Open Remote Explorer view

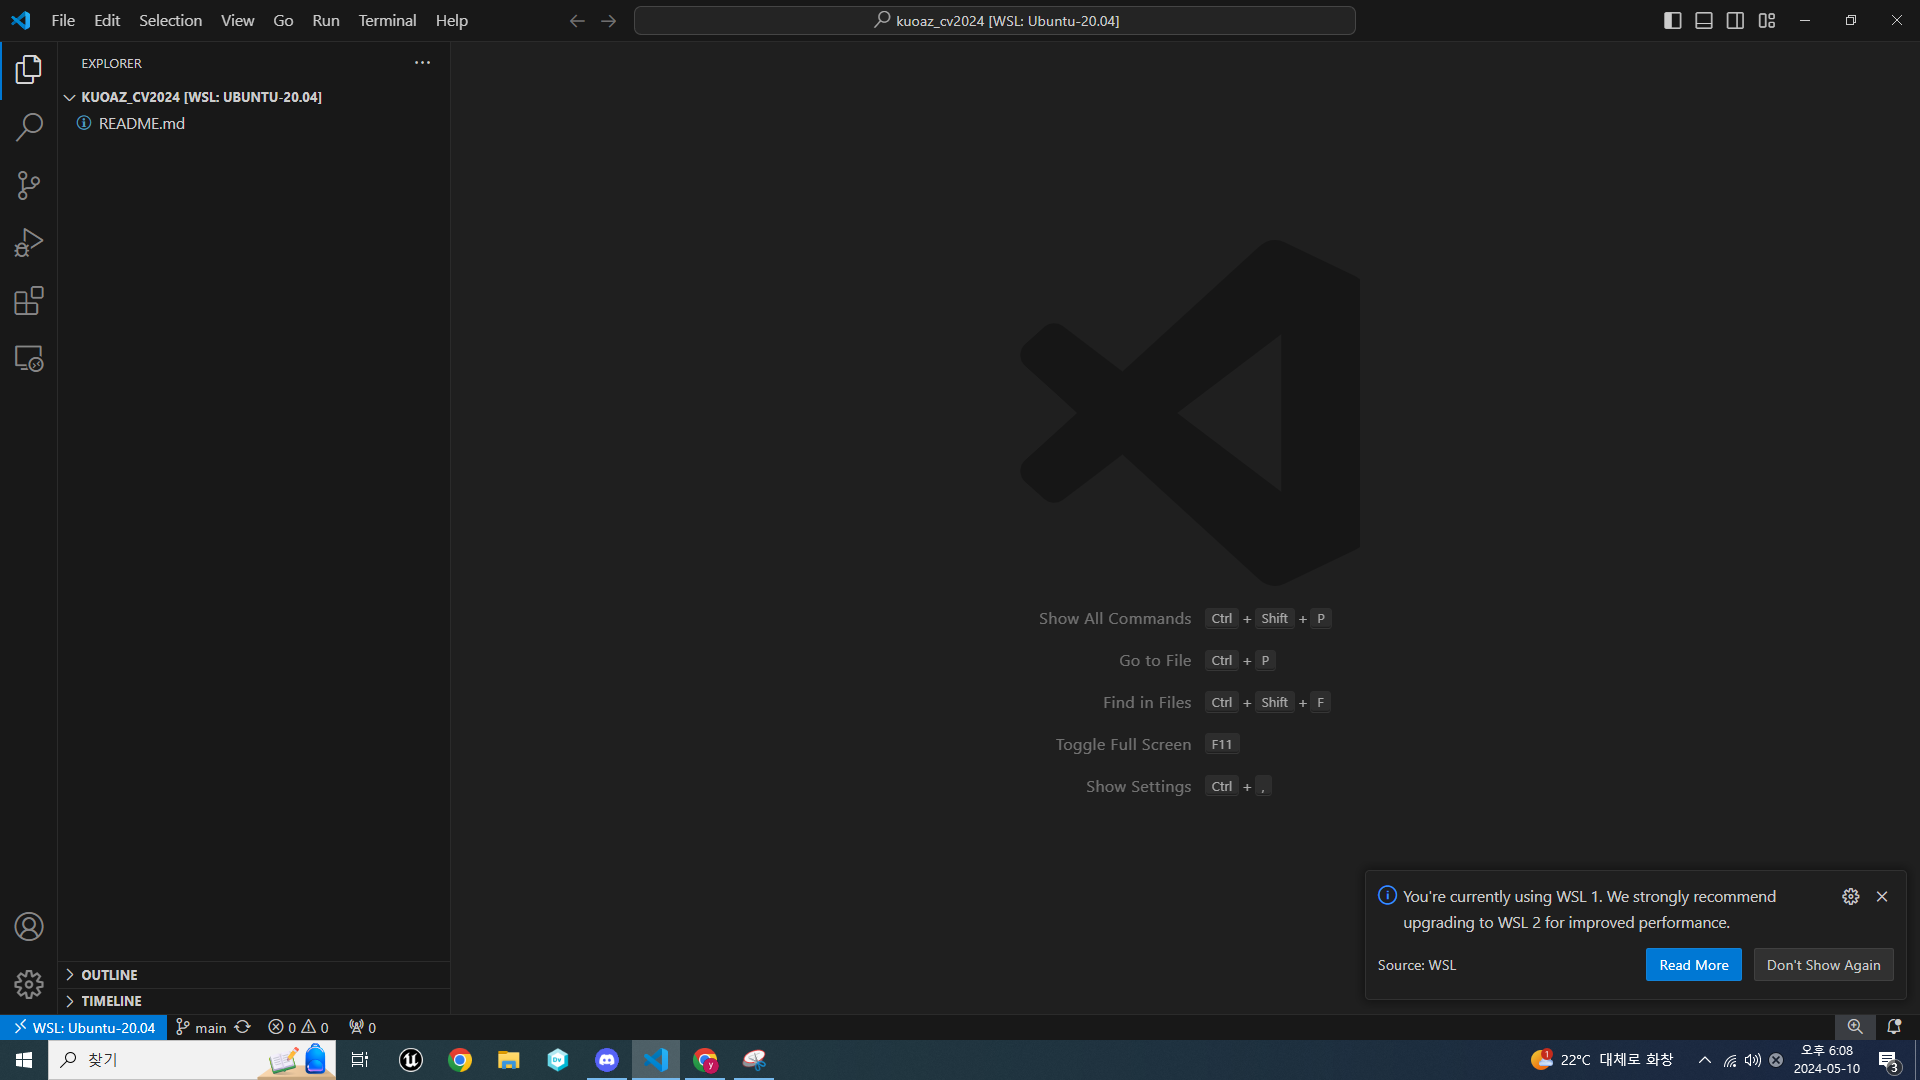[29, 359]
